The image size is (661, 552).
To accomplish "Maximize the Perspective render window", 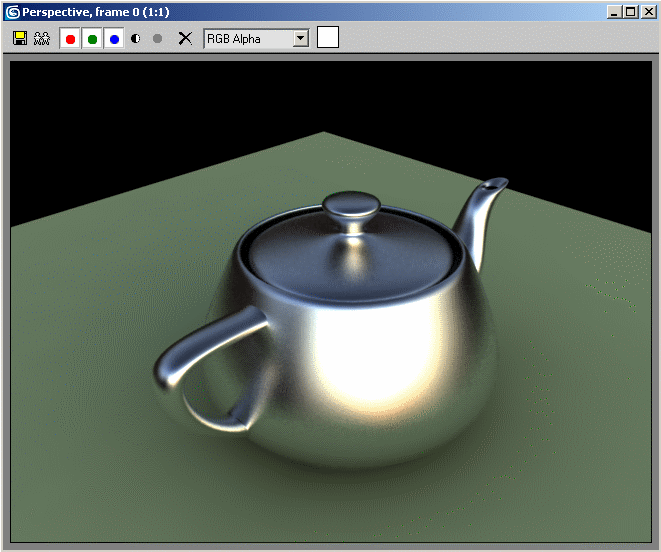I will pos(631,12).
